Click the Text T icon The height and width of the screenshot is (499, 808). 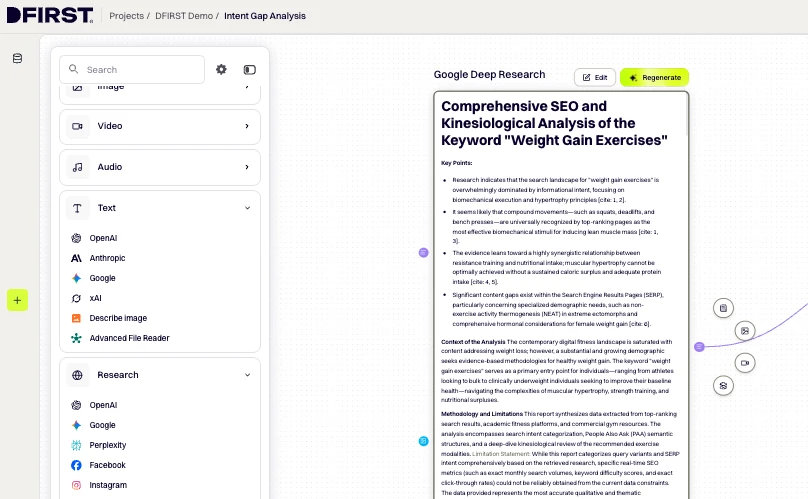77,208
